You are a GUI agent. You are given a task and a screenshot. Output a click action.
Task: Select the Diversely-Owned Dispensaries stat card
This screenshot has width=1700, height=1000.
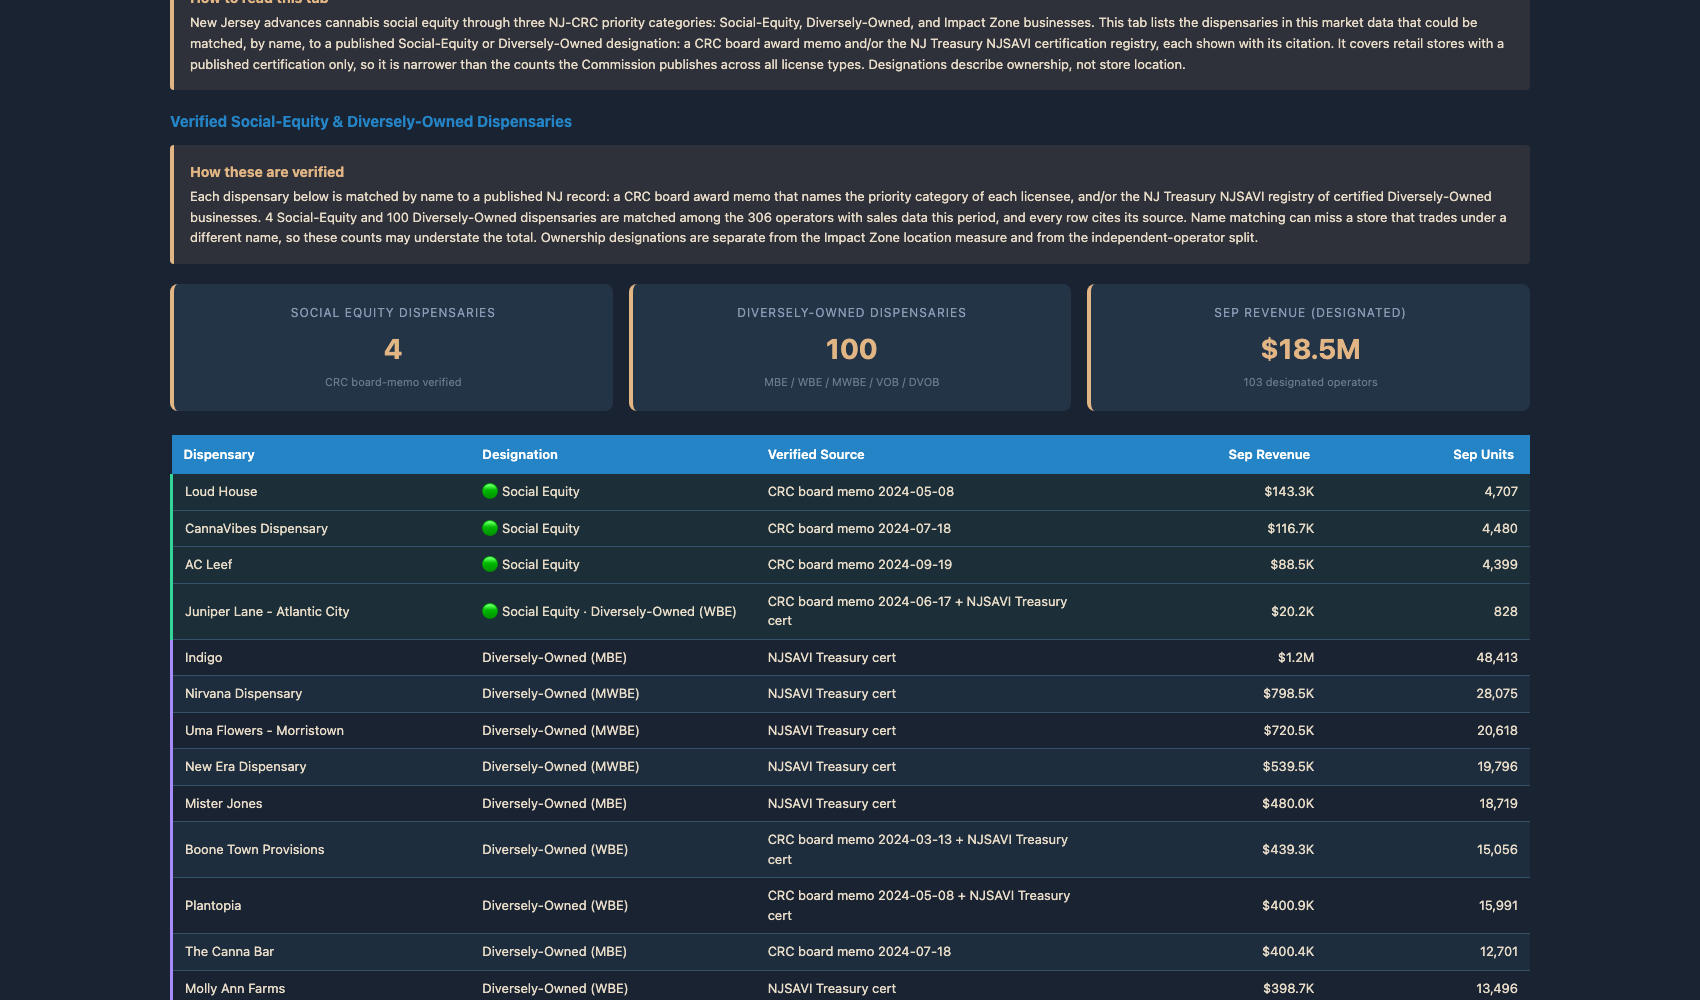tap(851, 347)
